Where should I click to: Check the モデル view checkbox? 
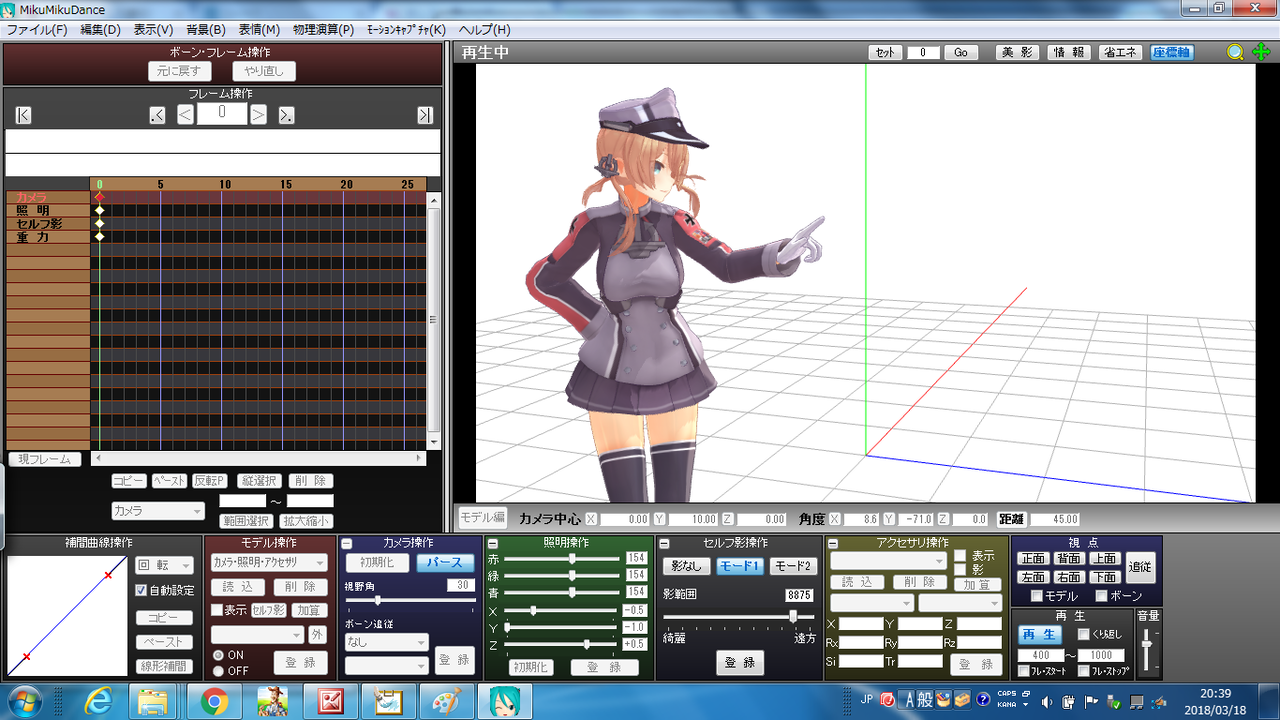coord(1037,596)
